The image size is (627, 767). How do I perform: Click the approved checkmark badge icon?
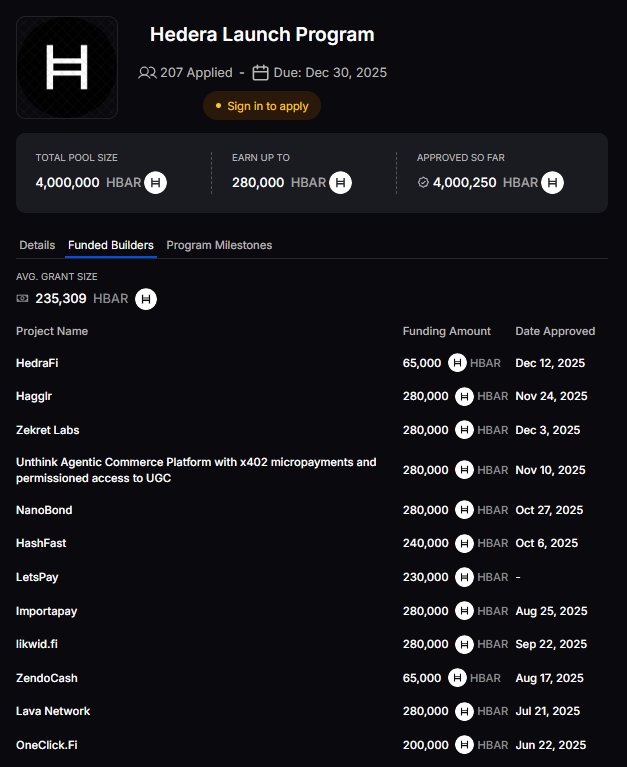(x=423, y=183)
